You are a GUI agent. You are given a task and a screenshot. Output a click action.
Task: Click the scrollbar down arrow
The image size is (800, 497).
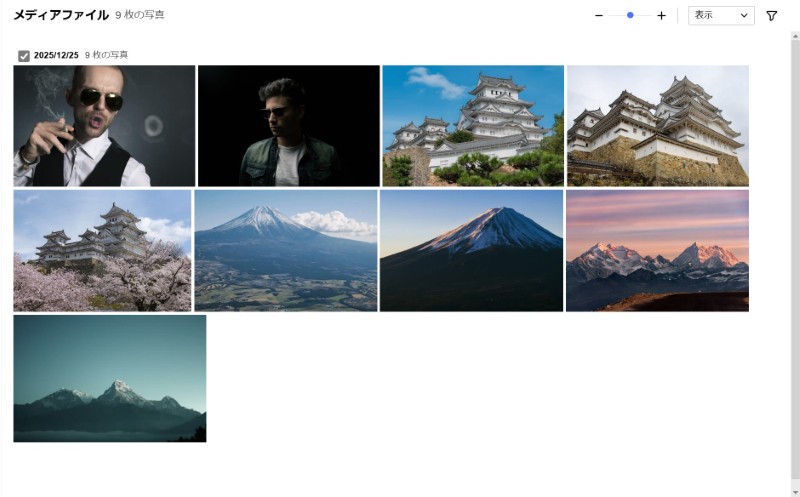click(794, 490)
